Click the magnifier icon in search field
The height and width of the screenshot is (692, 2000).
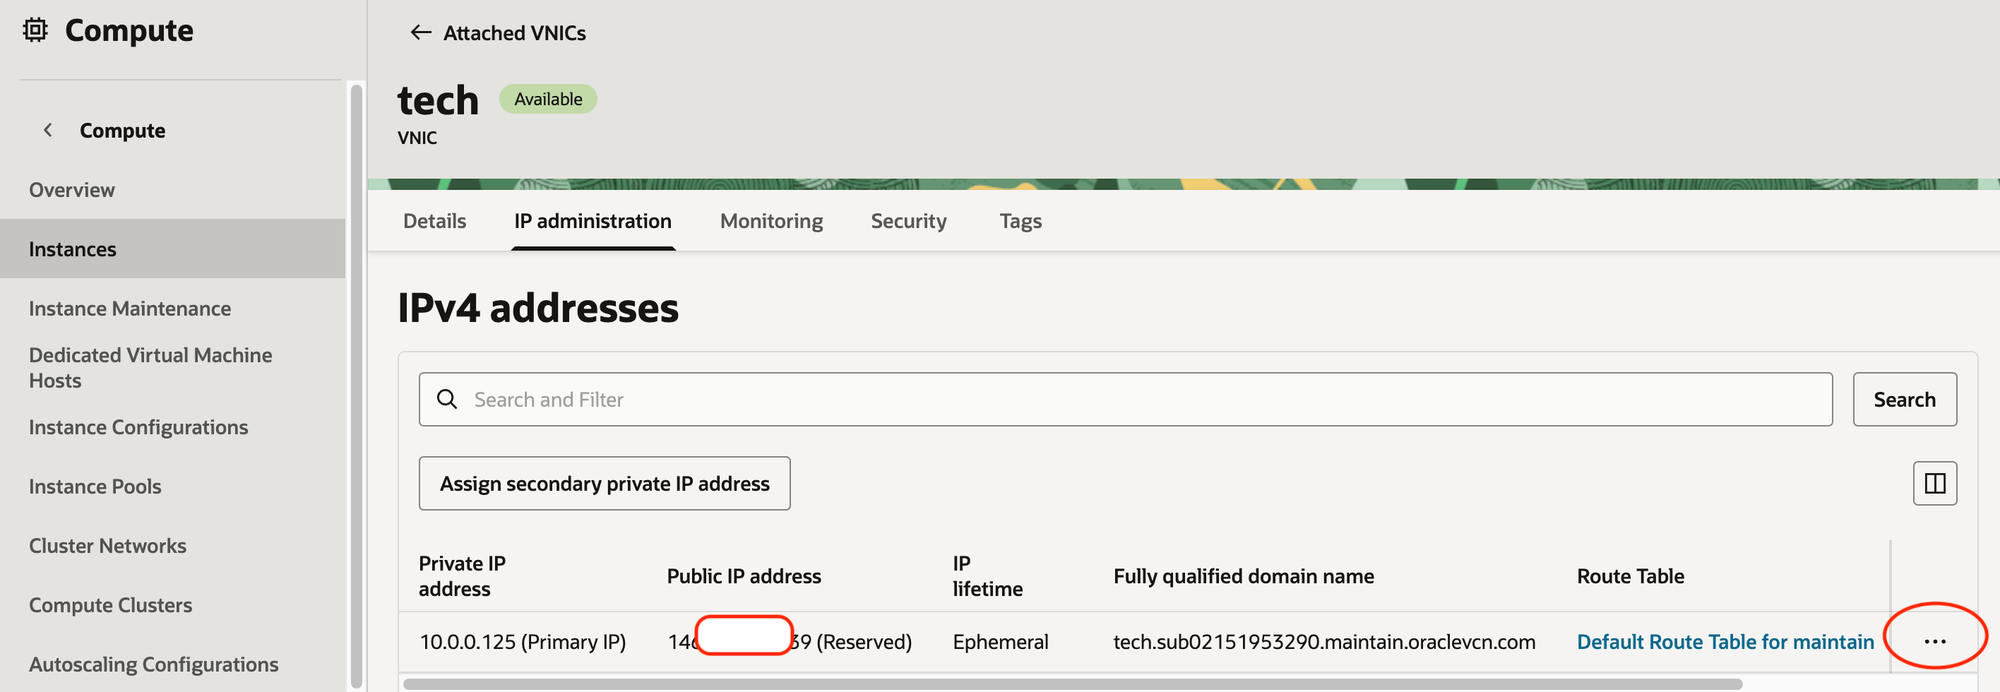click(447, 400)
